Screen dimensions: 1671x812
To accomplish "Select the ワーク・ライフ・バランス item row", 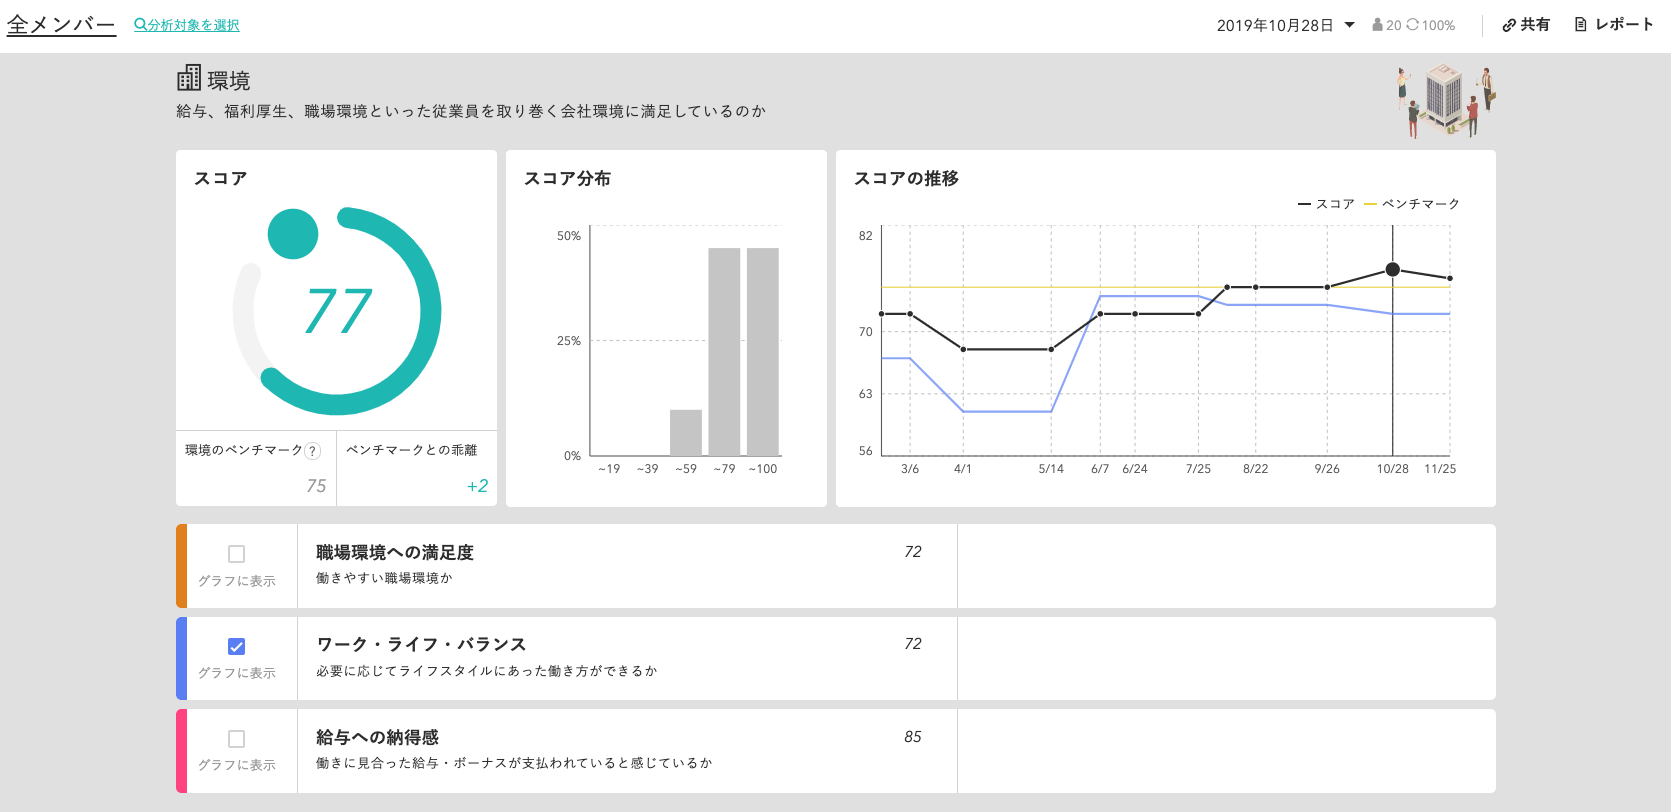I will tap(836, 658).
